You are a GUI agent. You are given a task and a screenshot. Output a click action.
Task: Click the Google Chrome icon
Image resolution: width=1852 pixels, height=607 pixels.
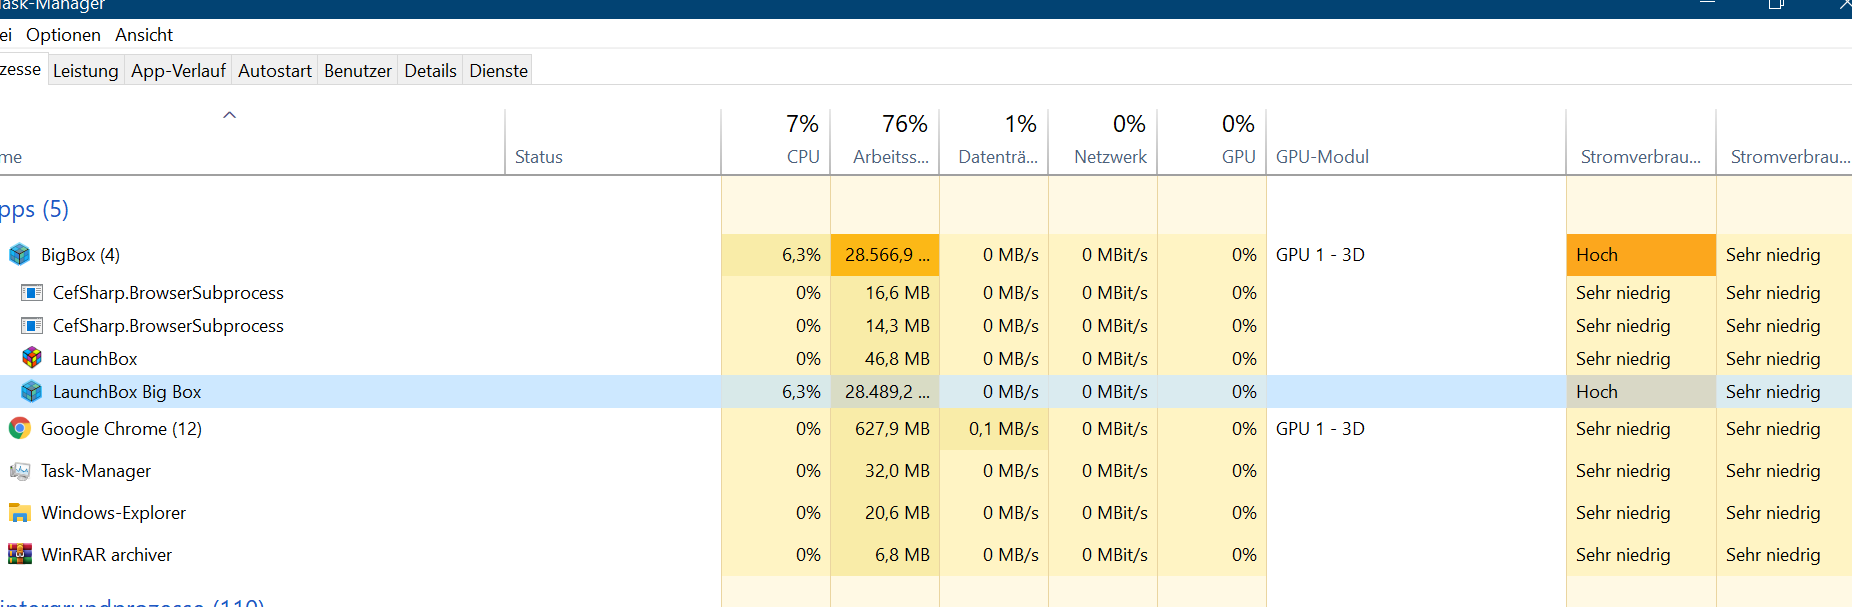[19, 429]
